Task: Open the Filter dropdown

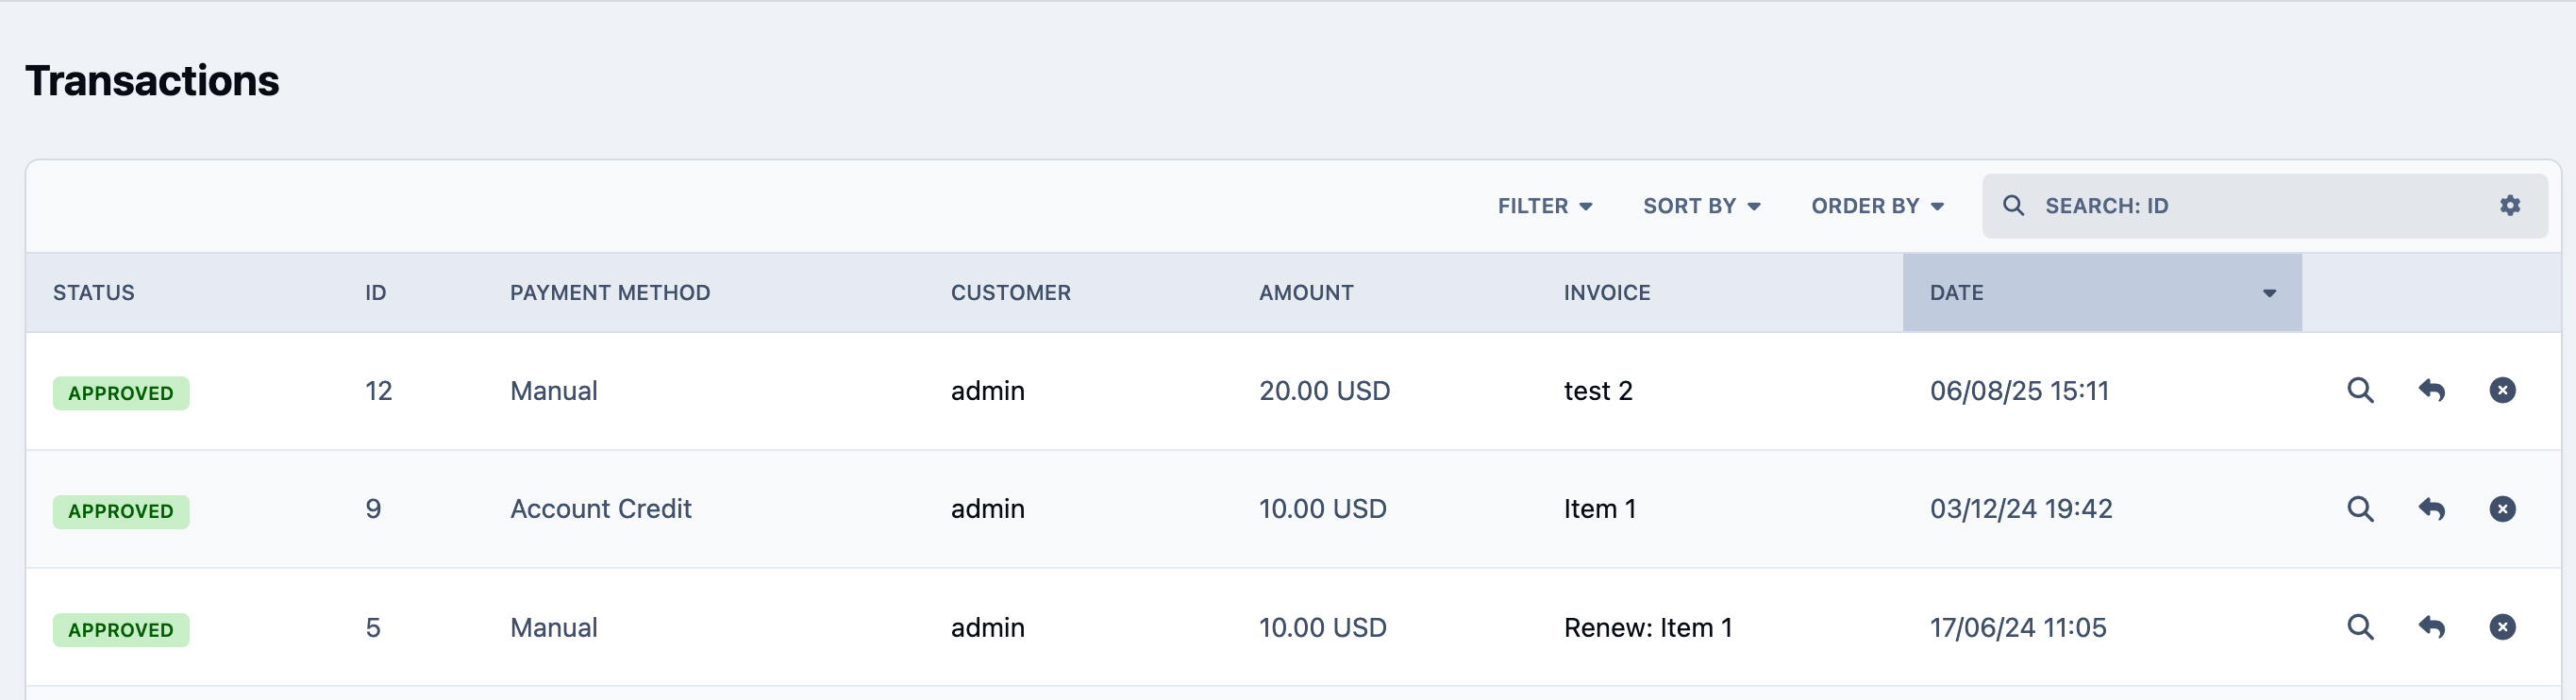Action: coord(1544,206)
